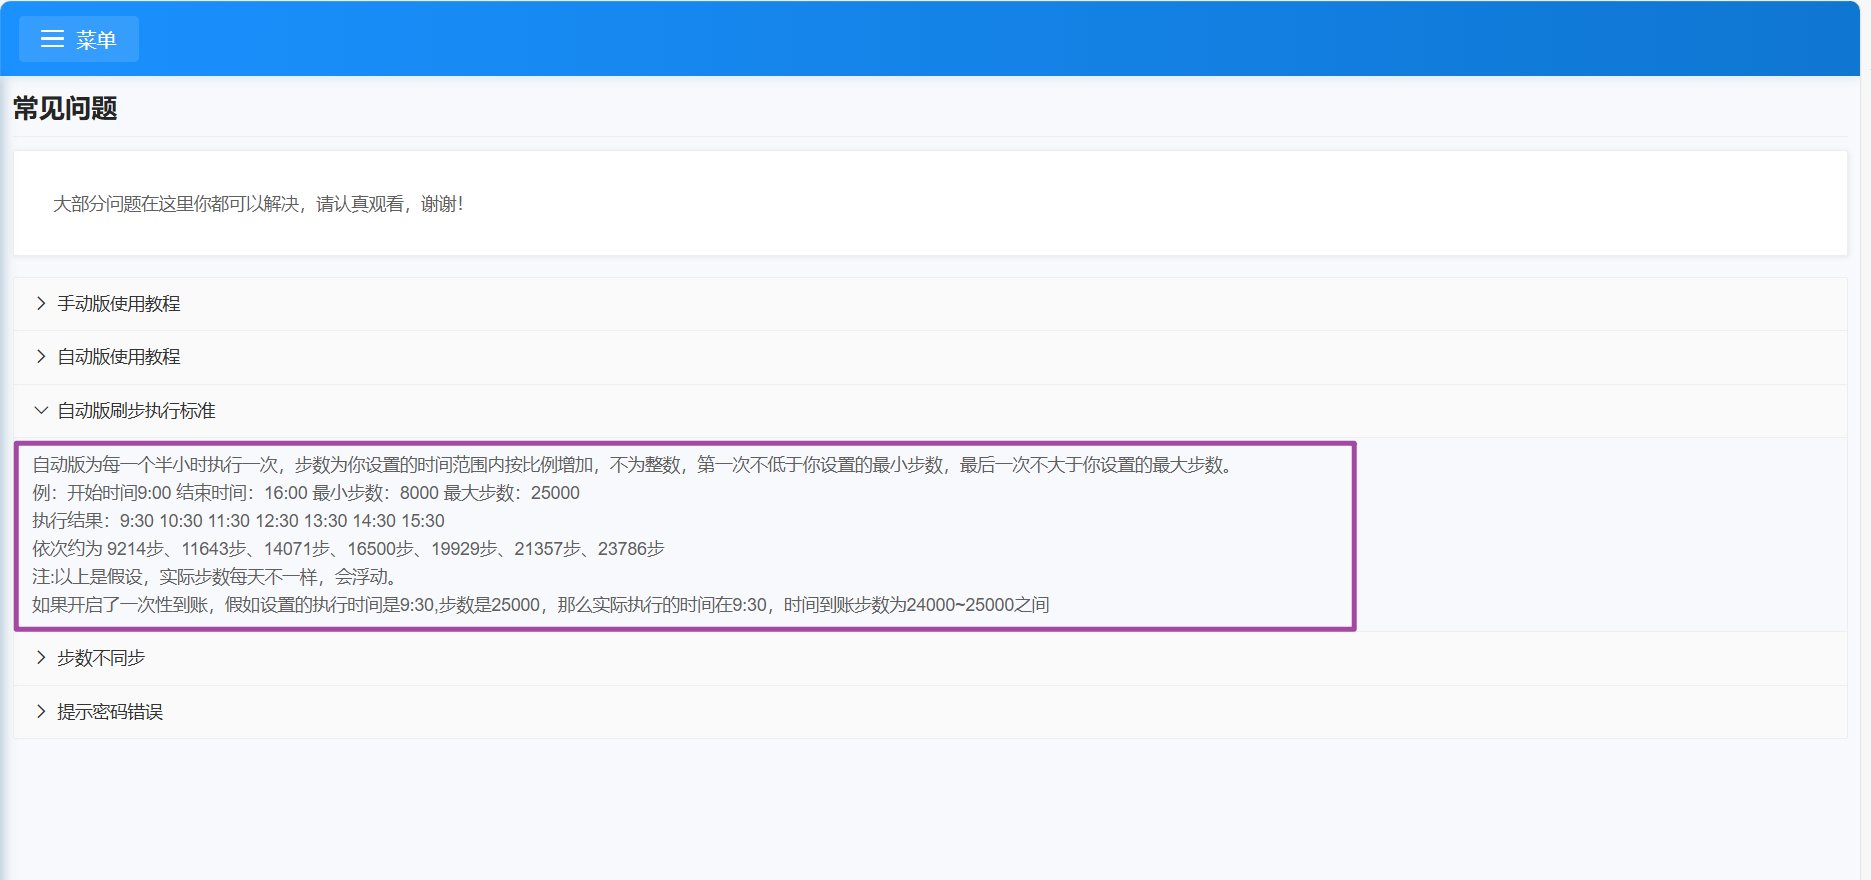The width and height of the screenshot is (1871, 880).
Task: Click the intro text 大部分问题在这里你都可以解决
Action: click(x=258, y=204)
